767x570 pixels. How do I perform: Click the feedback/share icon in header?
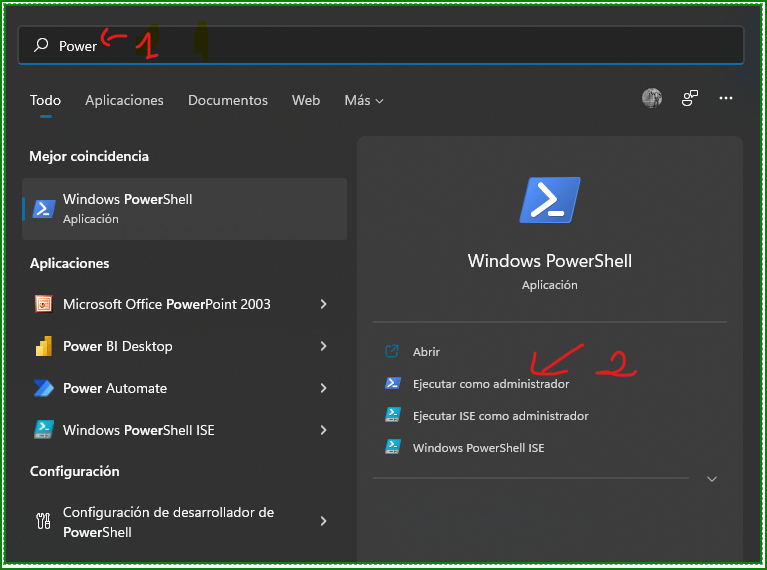tap(690, 98)
